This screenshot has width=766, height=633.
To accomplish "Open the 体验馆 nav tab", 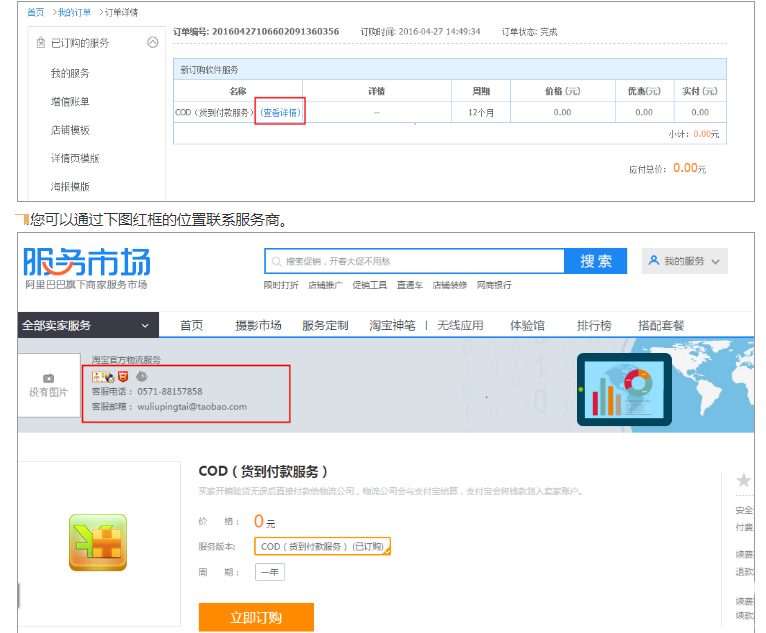I will click(527, 325).
